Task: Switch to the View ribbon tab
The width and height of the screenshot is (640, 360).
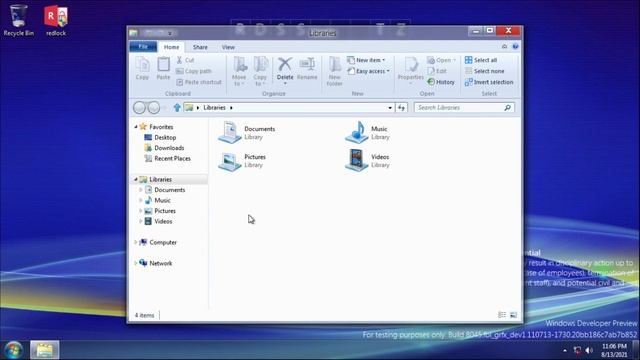Action: [228, 47]
